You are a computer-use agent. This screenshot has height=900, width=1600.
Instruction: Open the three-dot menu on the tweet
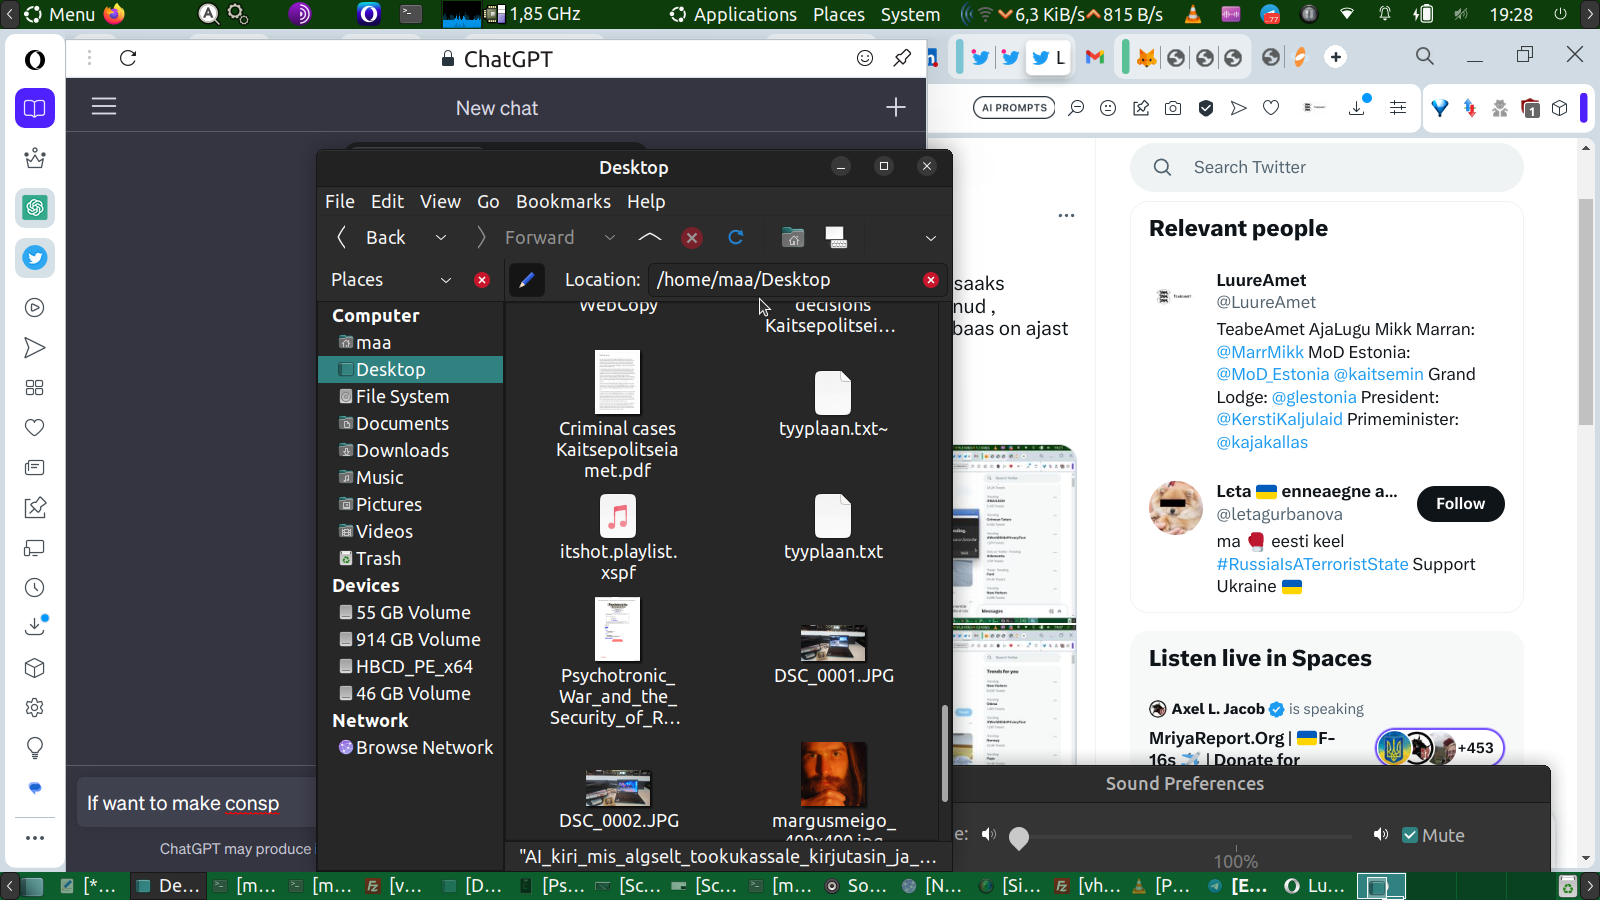[x=1067, y=215]
